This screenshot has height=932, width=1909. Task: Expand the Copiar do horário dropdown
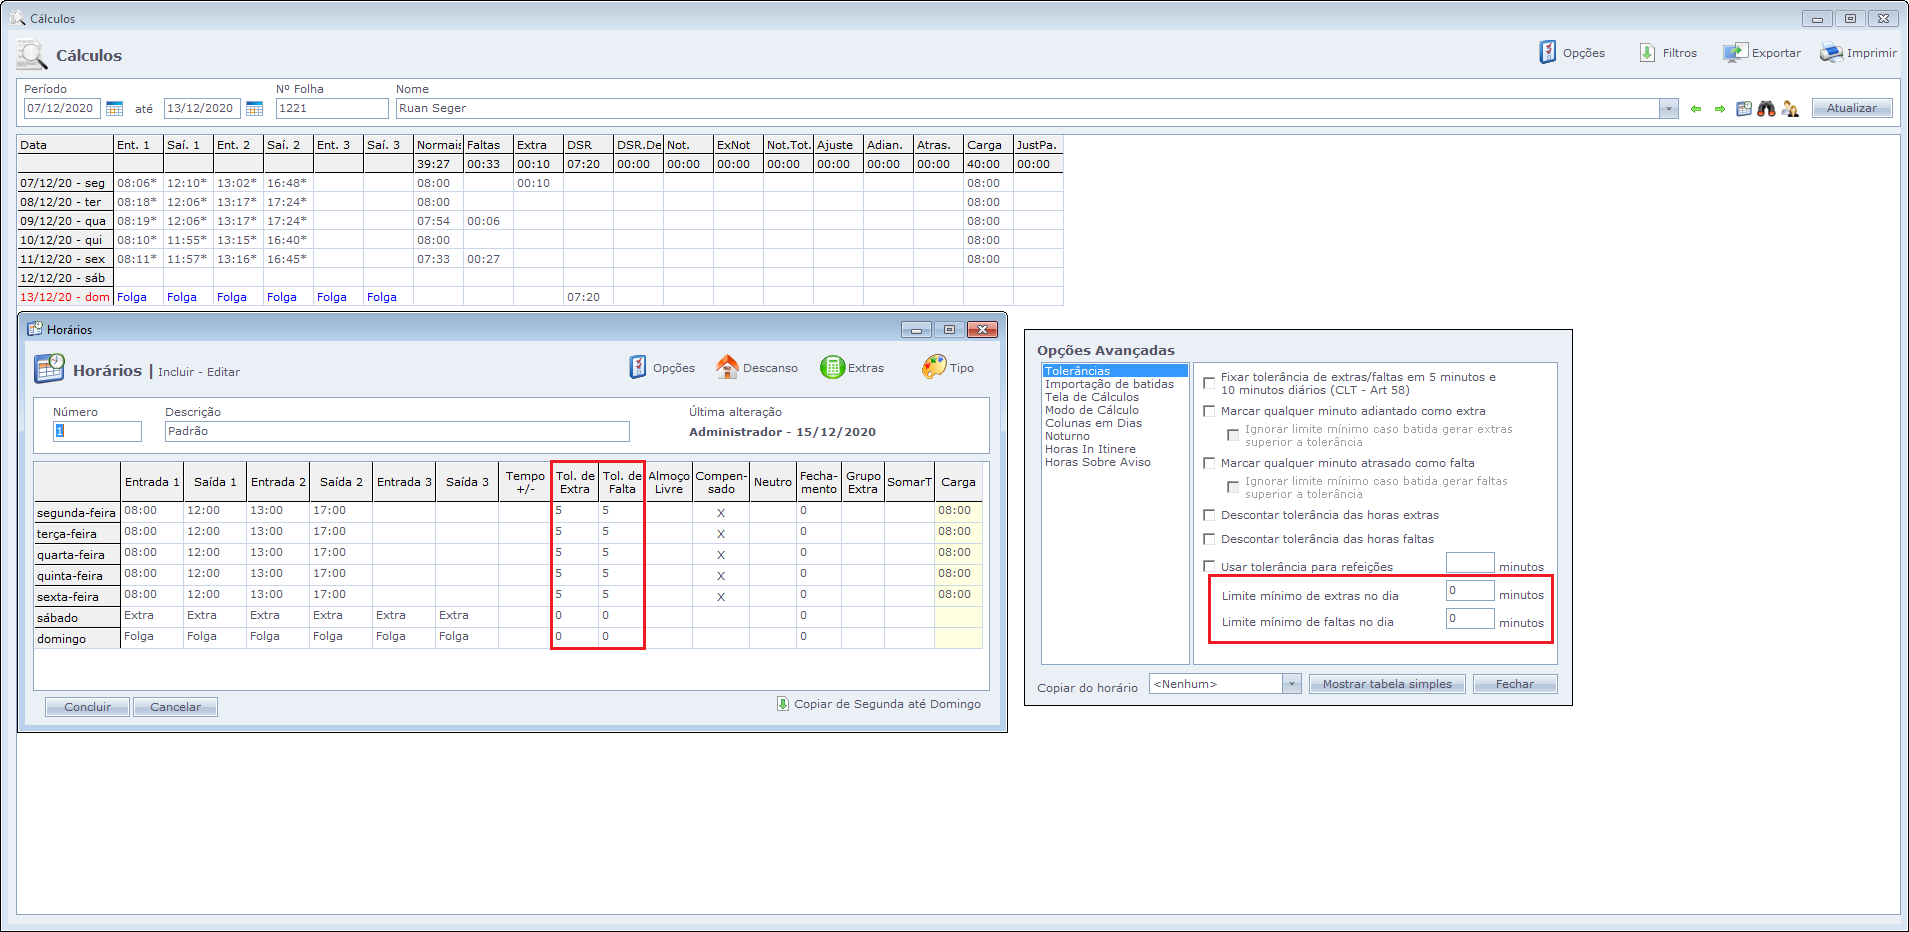(1291, 684)
